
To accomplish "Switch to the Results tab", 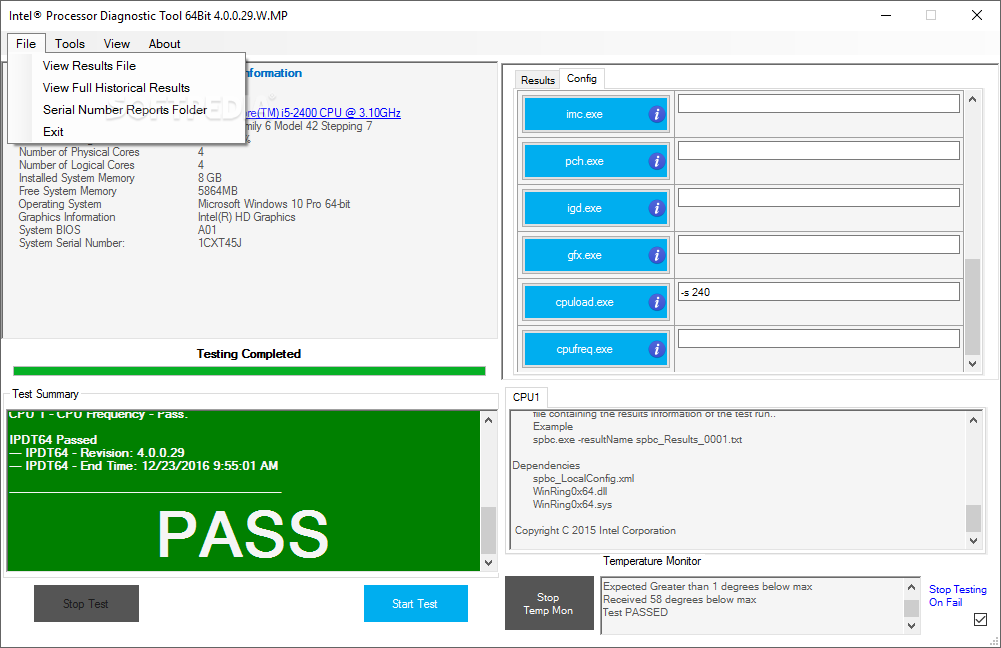I will click(x=538, y=80).
